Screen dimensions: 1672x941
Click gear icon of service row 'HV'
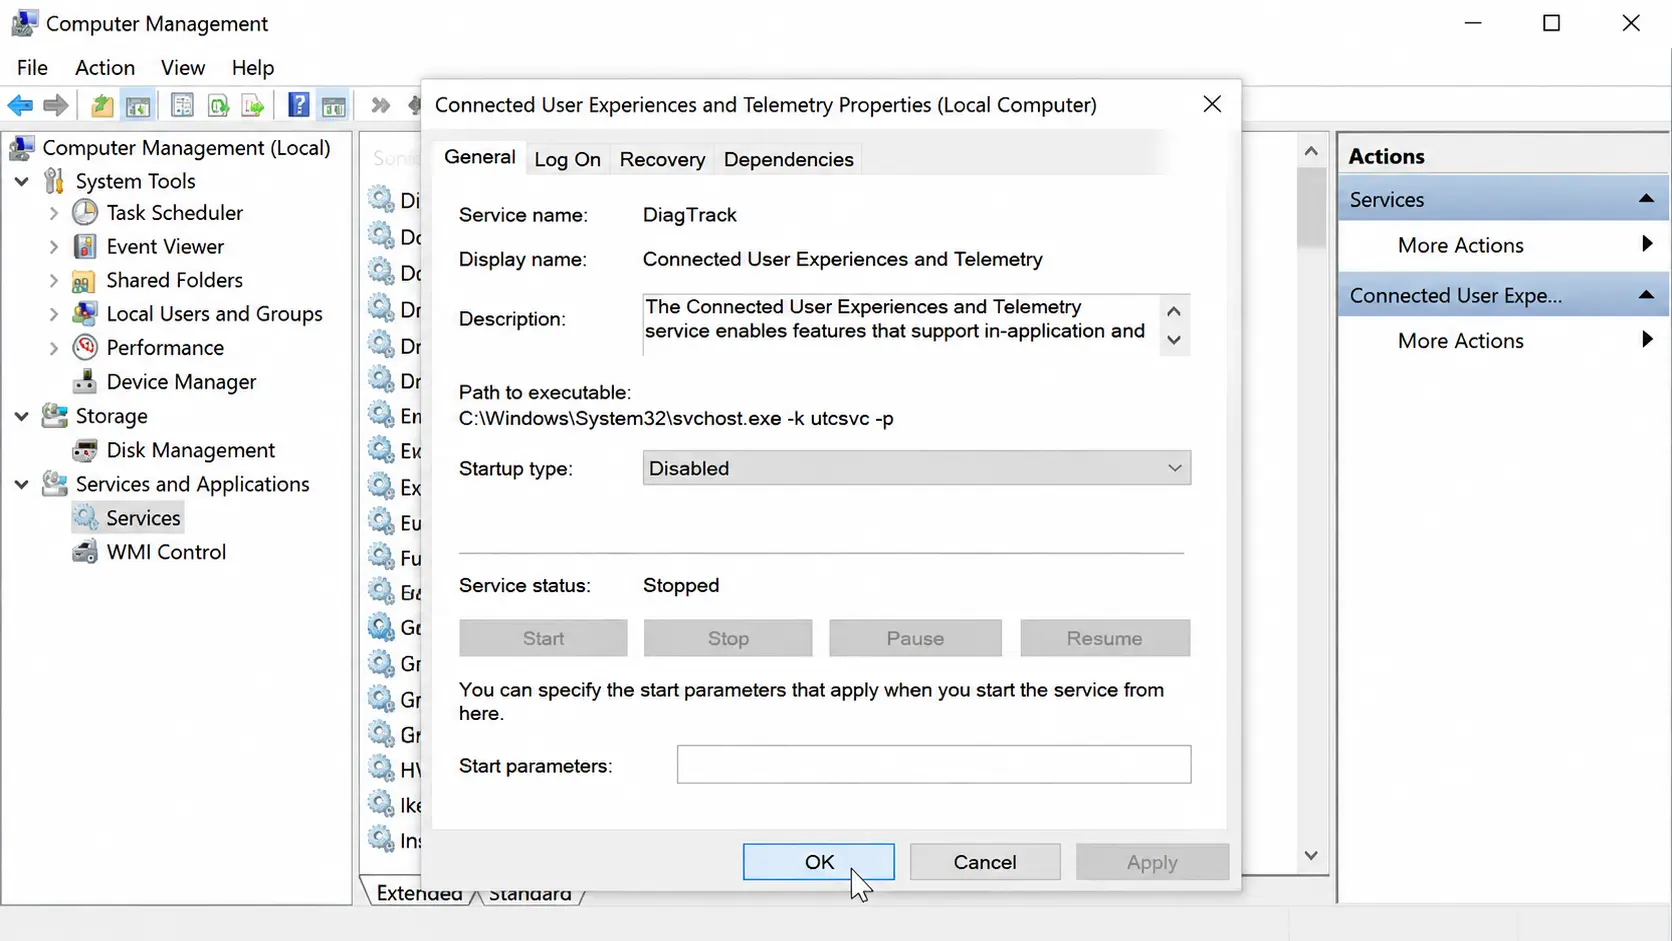(381, 769)
